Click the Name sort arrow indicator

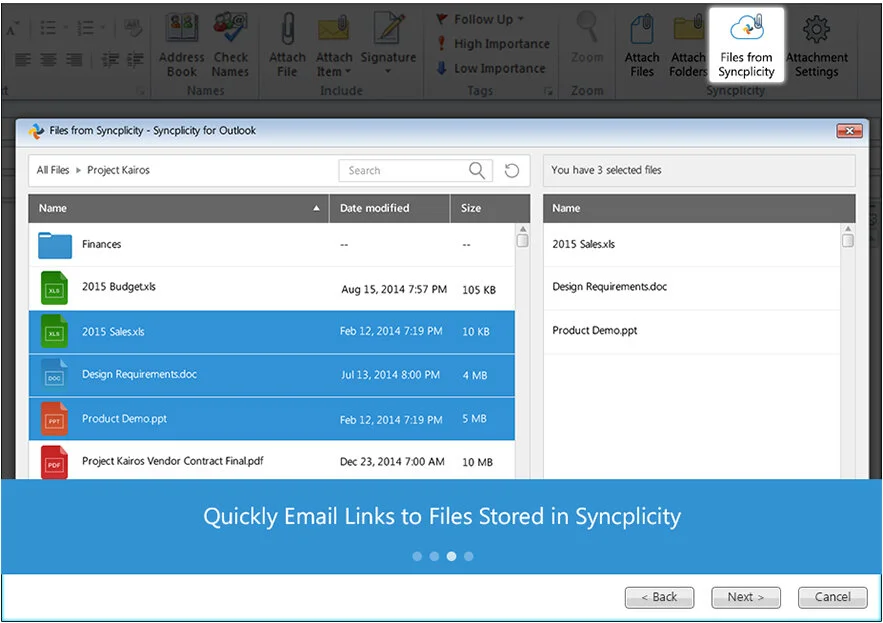pos(316,208)
